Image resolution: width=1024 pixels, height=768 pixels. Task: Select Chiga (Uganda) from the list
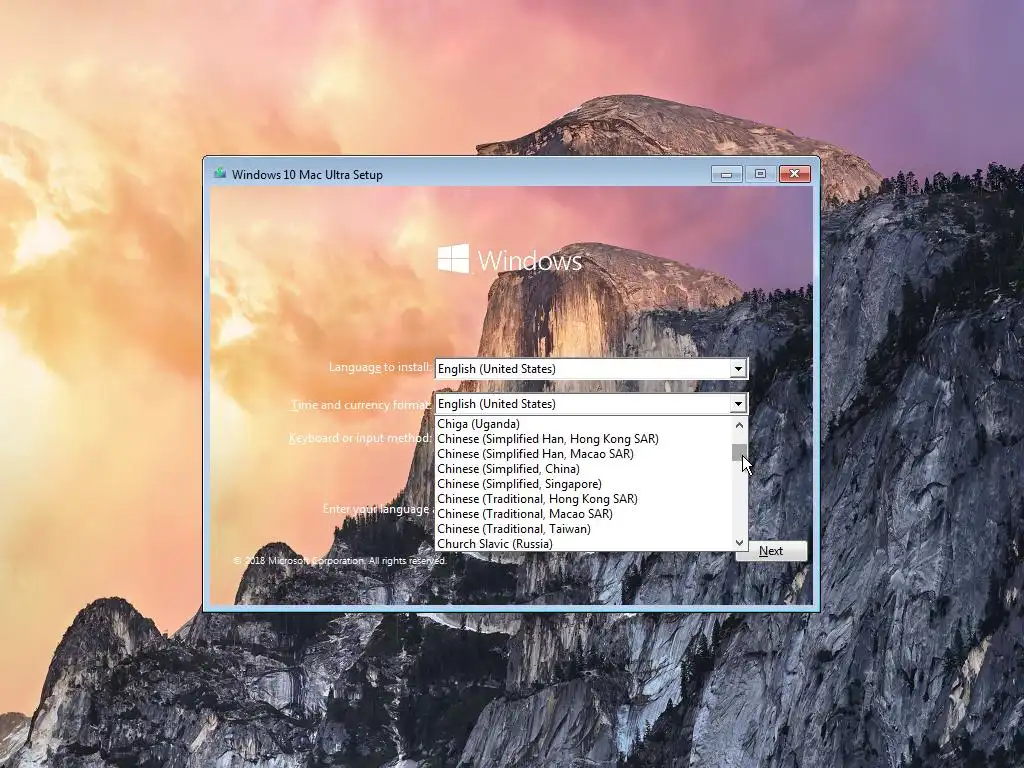(583, 424)
